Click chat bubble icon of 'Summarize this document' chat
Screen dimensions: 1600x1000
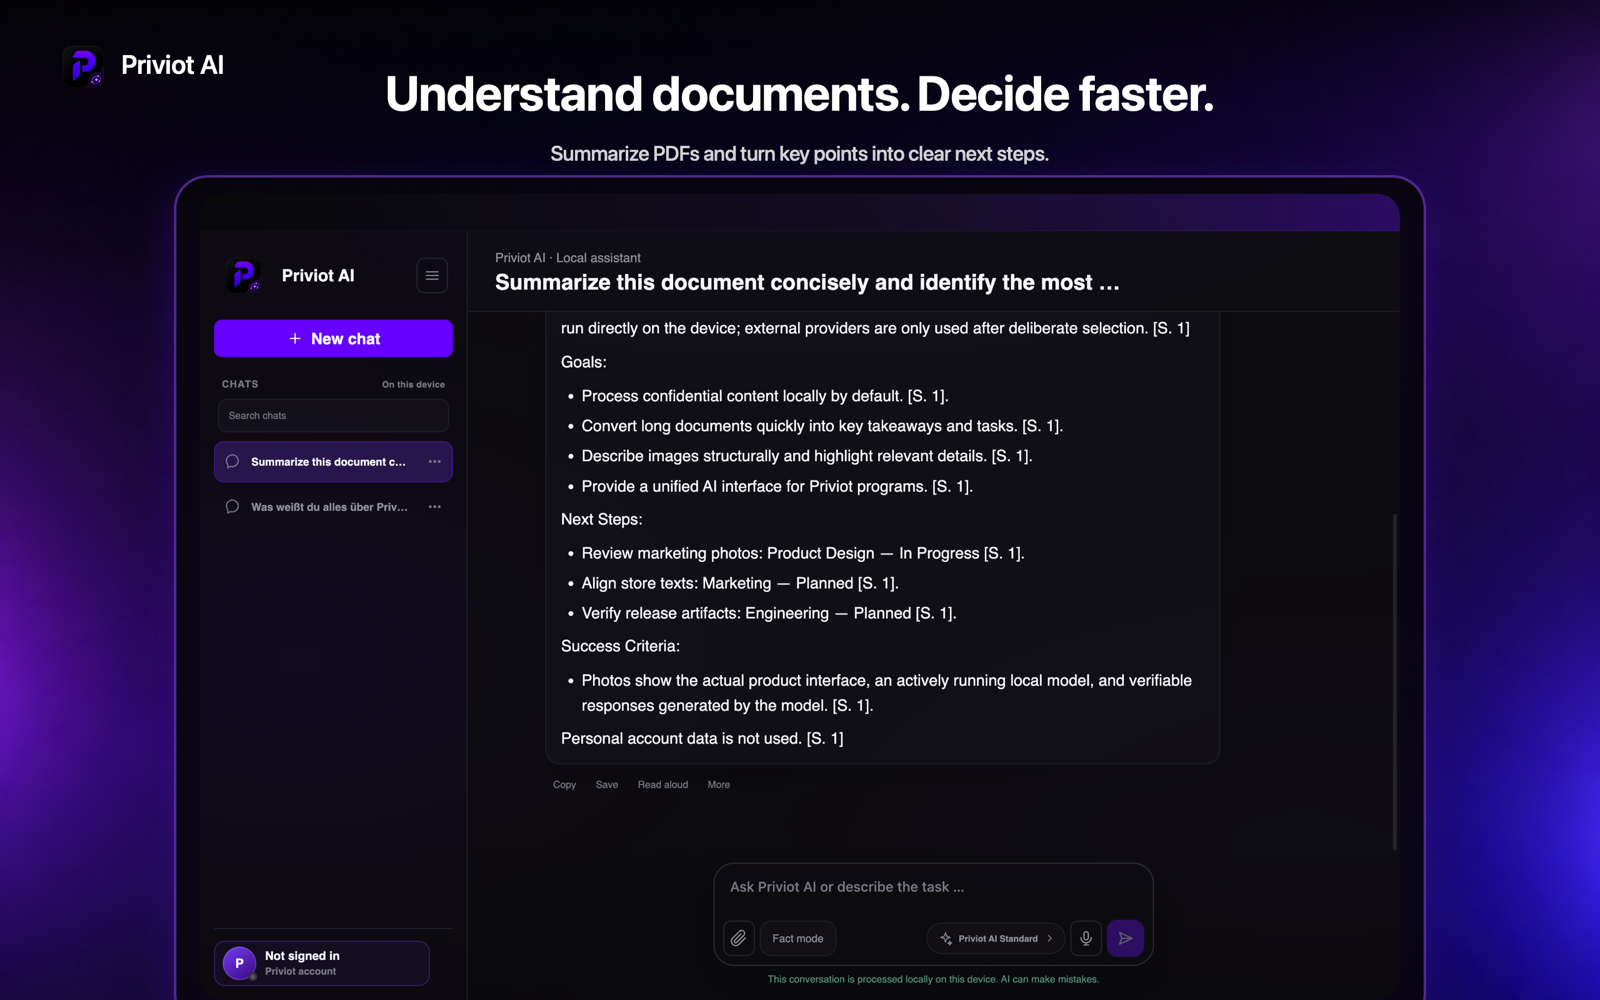[x=232, y=462]
